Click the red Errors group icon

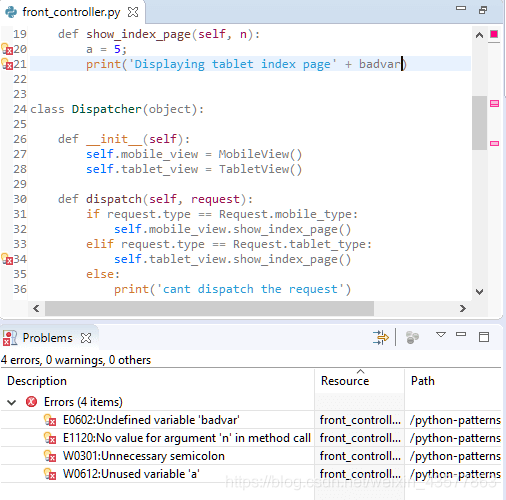point(32,402)
